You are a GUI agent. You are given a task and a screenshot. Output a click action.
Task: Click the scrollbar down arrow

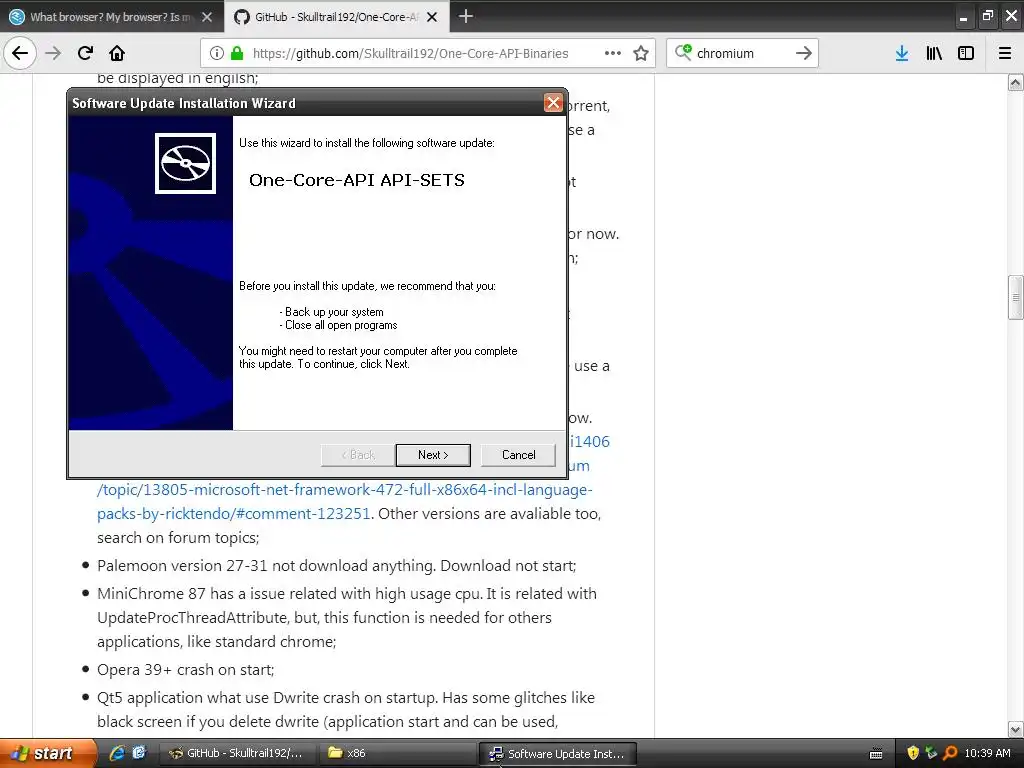[1016, 729]
